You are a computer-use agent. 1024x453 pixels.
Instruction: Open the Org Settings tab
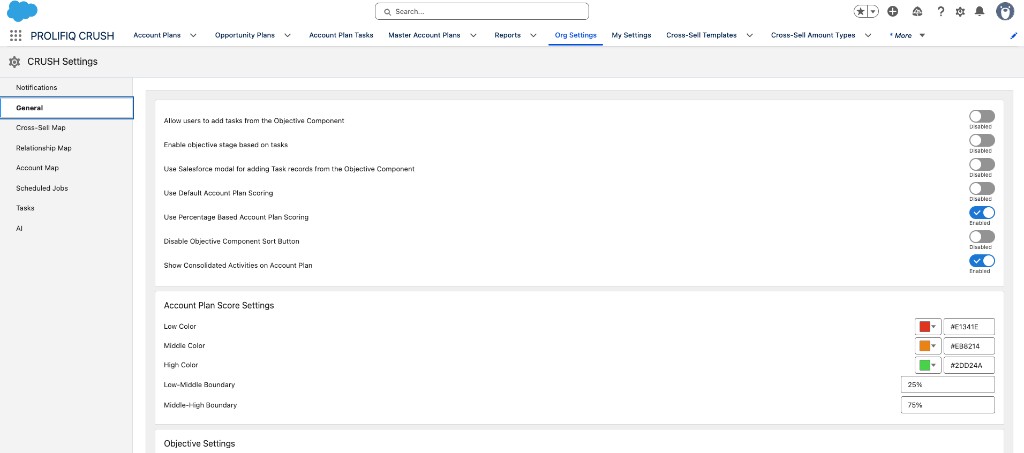pyautogui.click(x=575, y=36)
